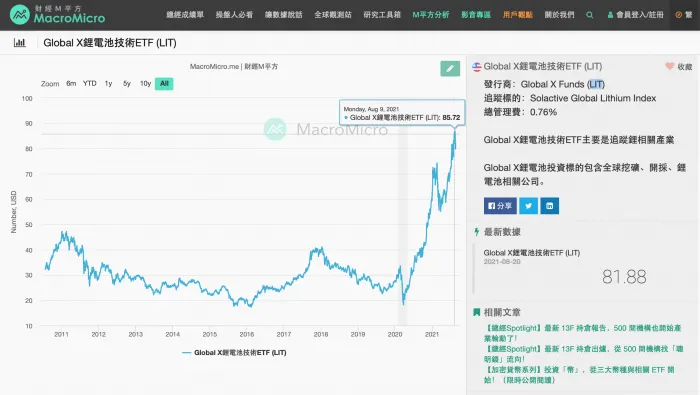Open the MacroMicro logo home link

(x=57, y=15)
